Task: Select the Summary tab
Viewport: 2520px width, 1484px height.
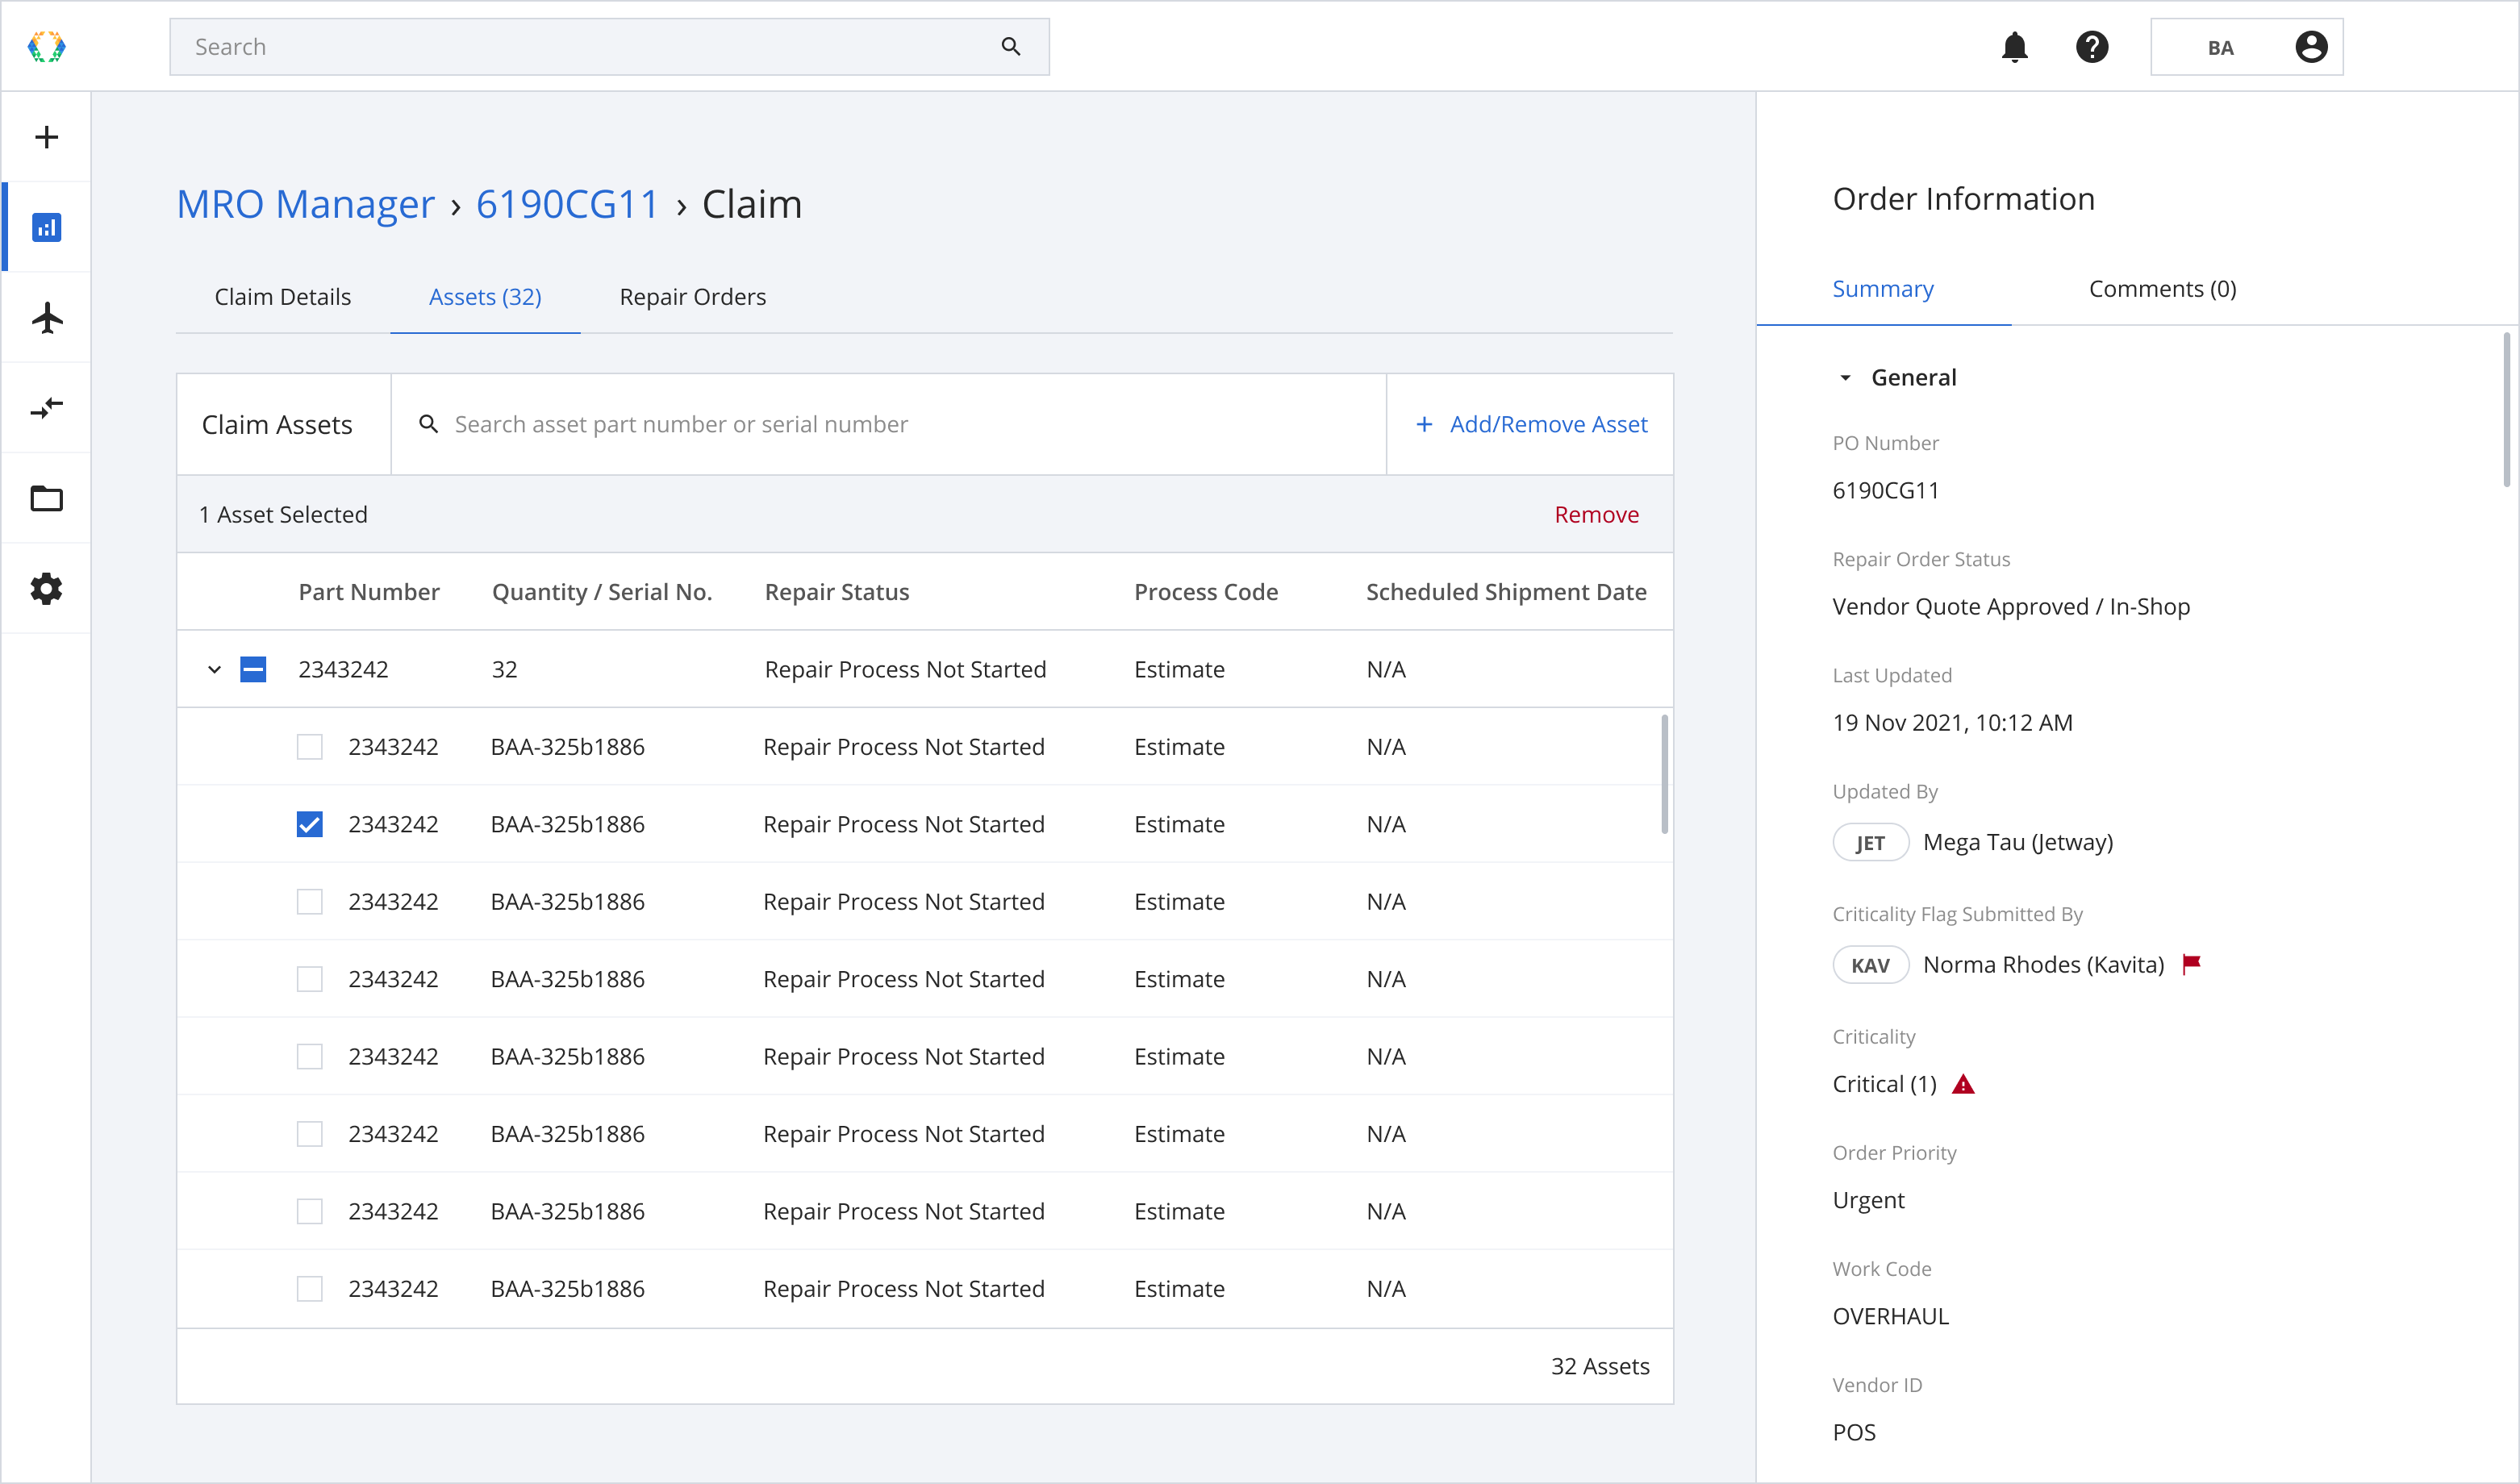Action: 1883,289
